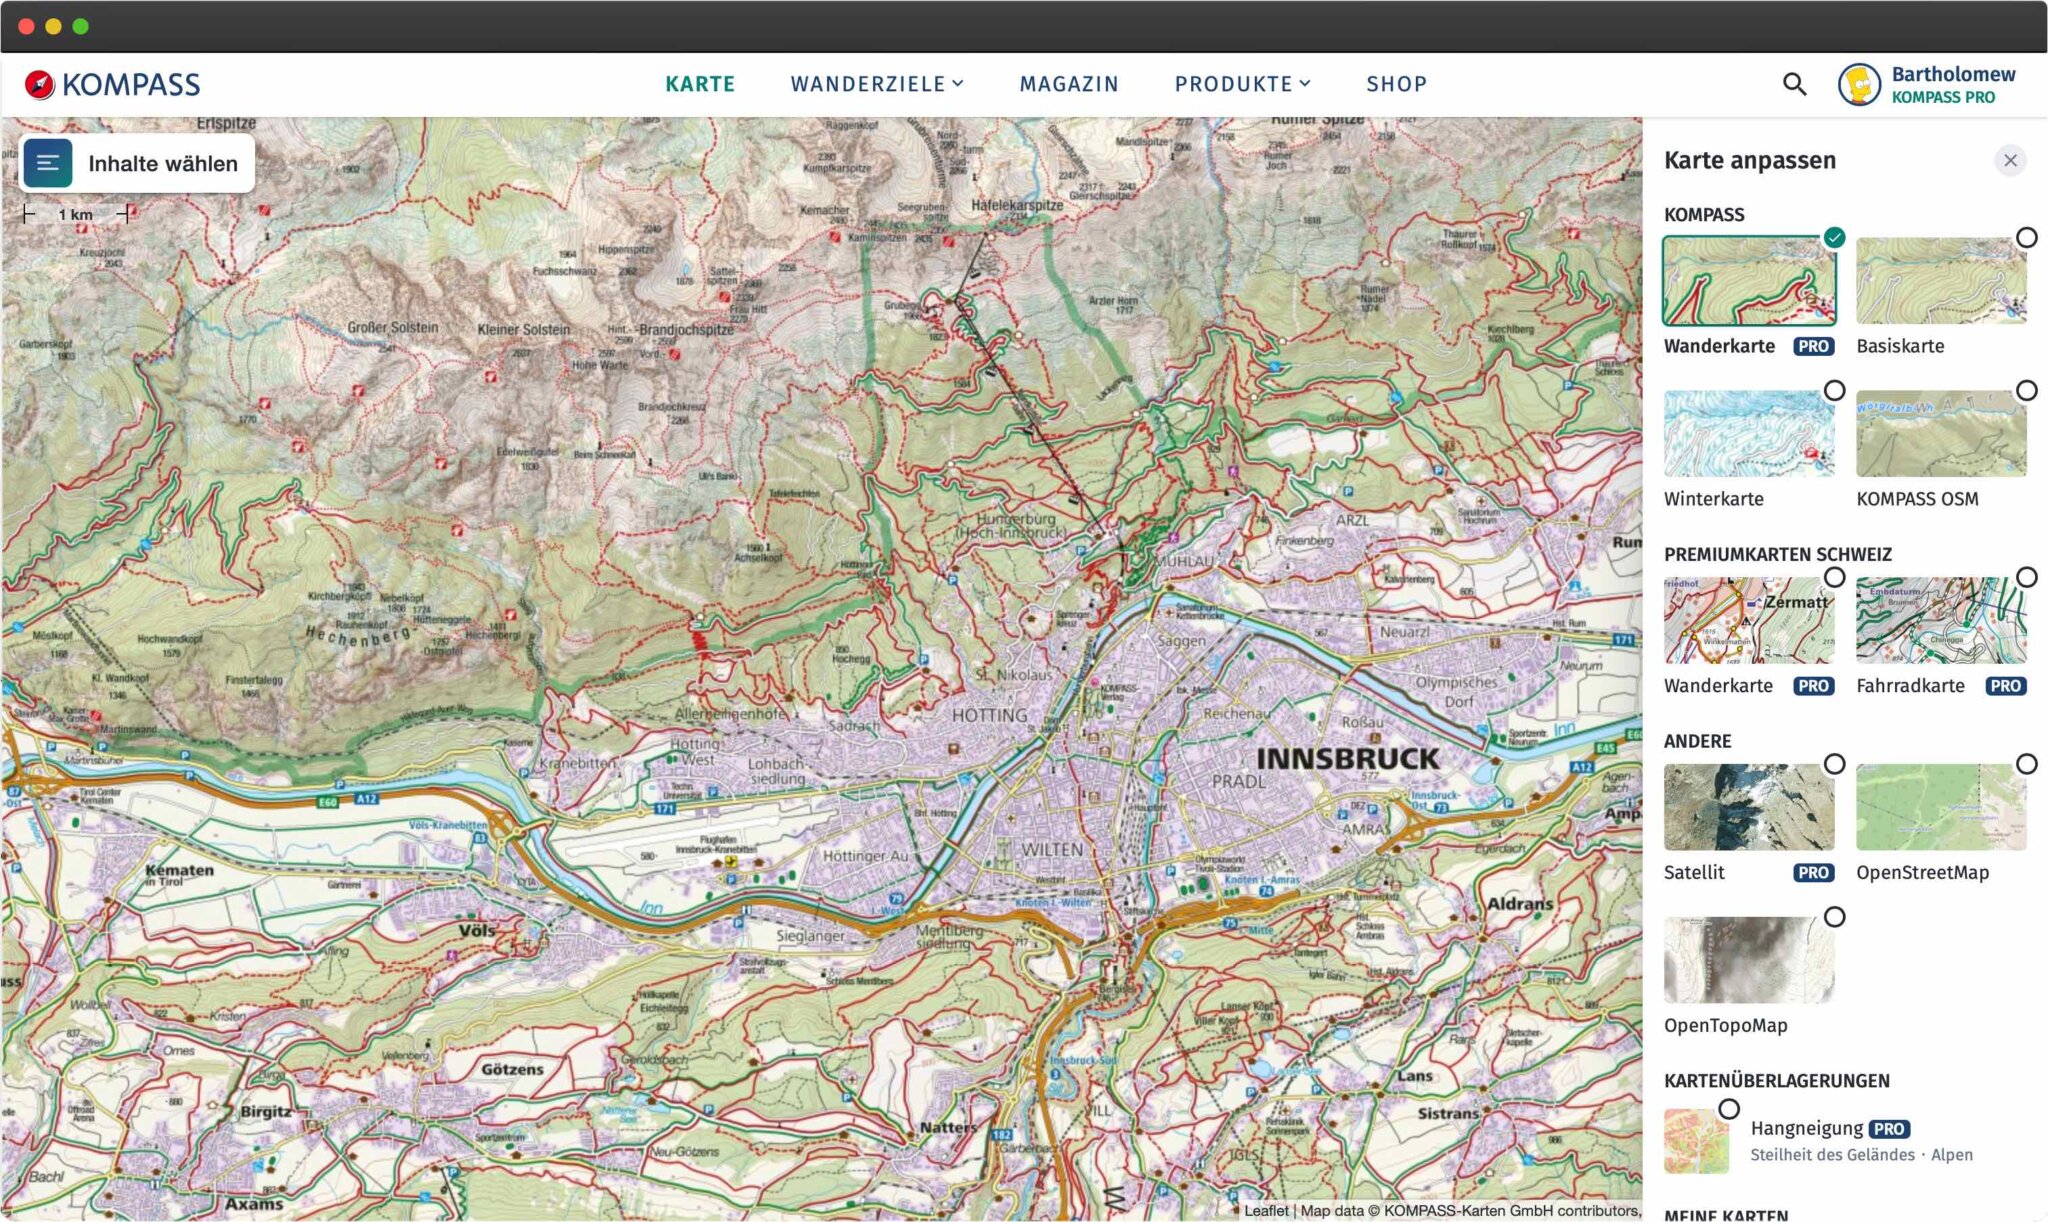The width and height of the screenshot is (2048, 1222).
Task: Expand the WANDERZIELE dropdown
Action: point(877,84)
